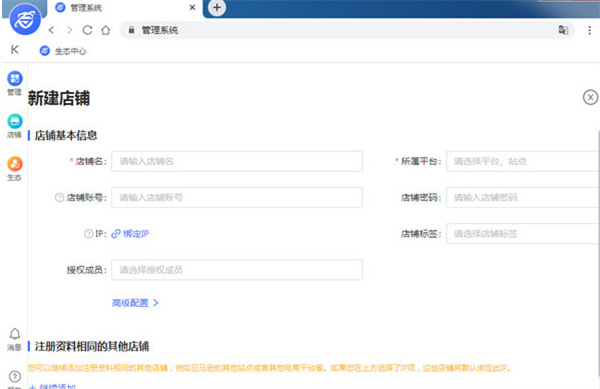This screenshot has height=389, width=600.
Task: Open the 授权成员 member dropdown
Action: point(237,270)
